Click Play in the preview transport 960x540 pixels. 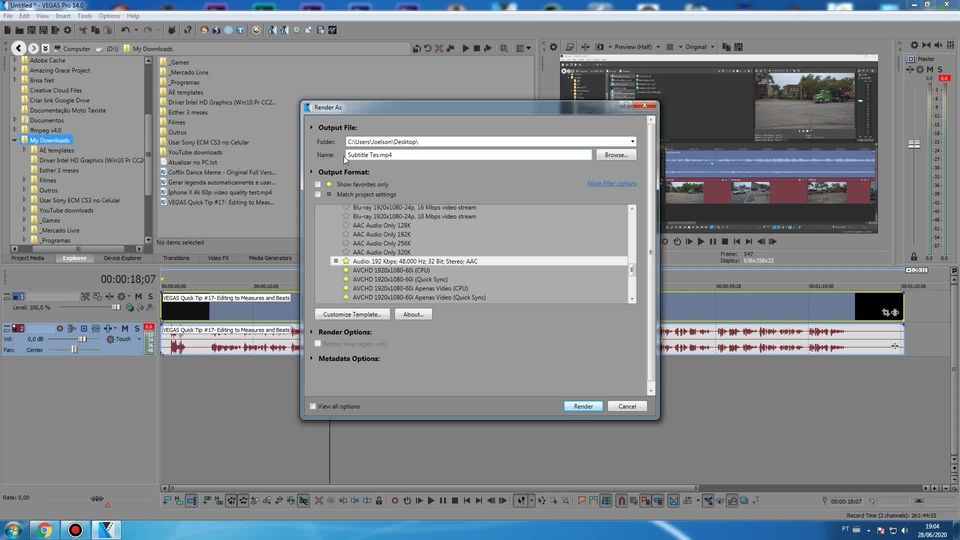tap(701, 242)
